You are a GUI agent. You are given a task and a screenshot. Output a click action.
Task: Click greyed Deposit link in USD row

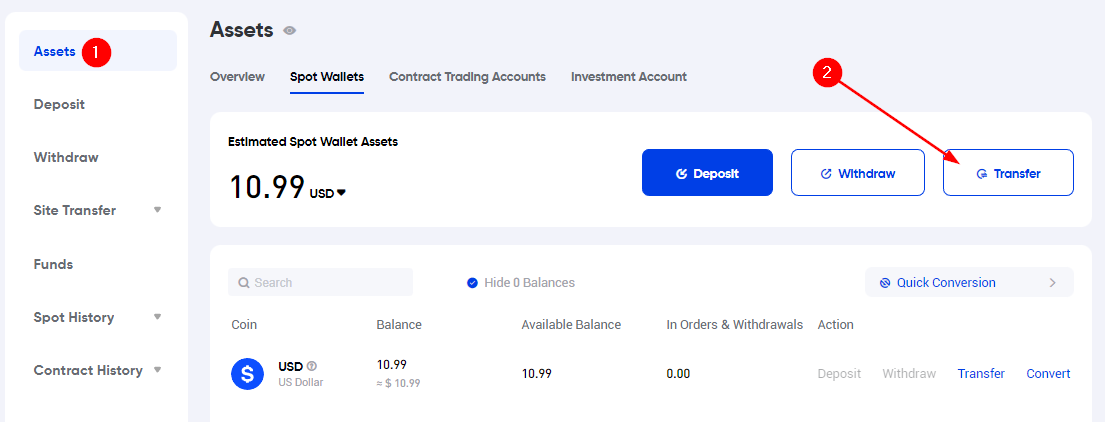[839, 373]
